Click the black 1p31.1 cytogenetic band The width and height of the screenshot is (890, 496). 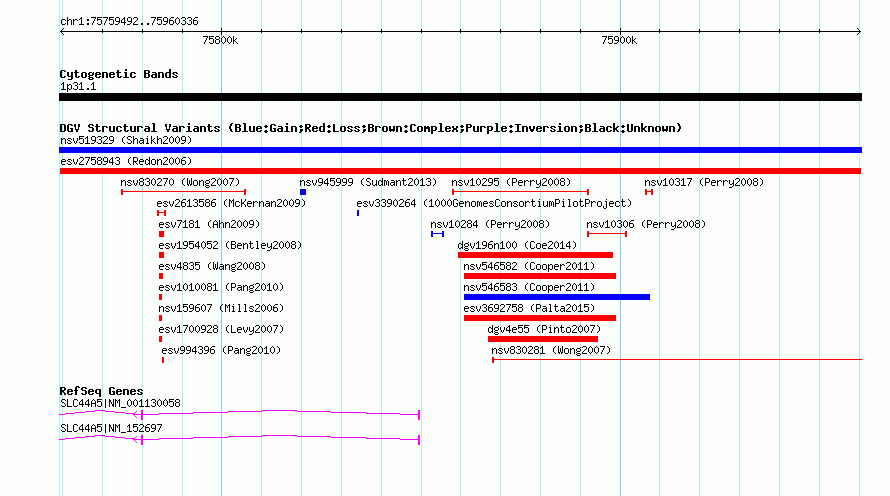coord(460,97)
